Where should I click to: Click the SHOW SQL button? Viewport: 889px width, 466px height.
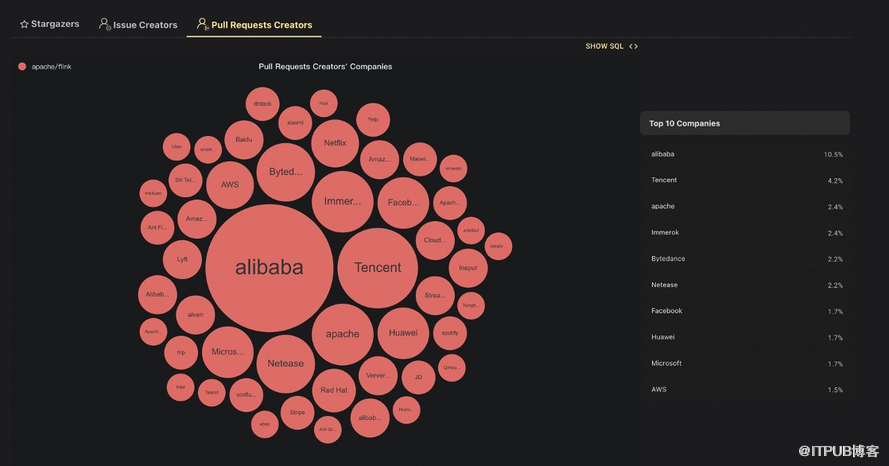pos(612,46)
